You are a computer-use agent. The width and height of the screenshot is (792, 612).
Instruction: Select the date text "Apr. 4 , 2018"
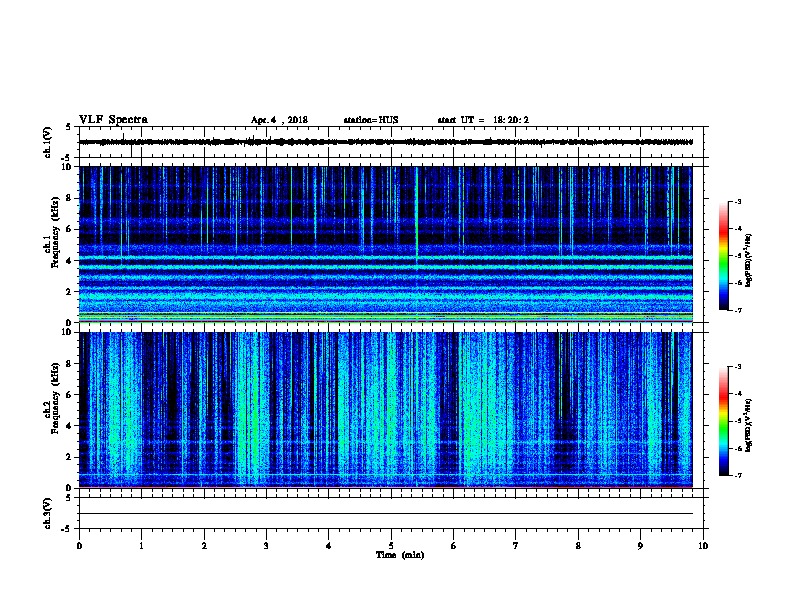279,120
